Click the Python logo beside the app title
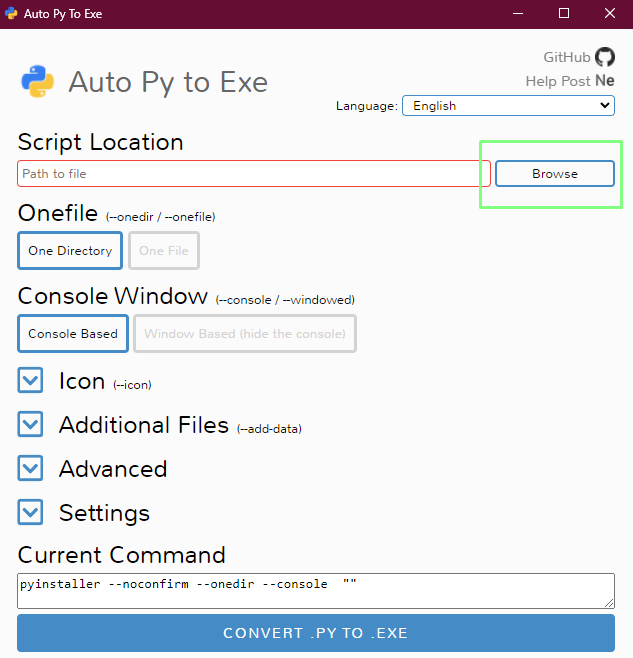Screen dimensions: 633x658 click(x=38, y=81)
